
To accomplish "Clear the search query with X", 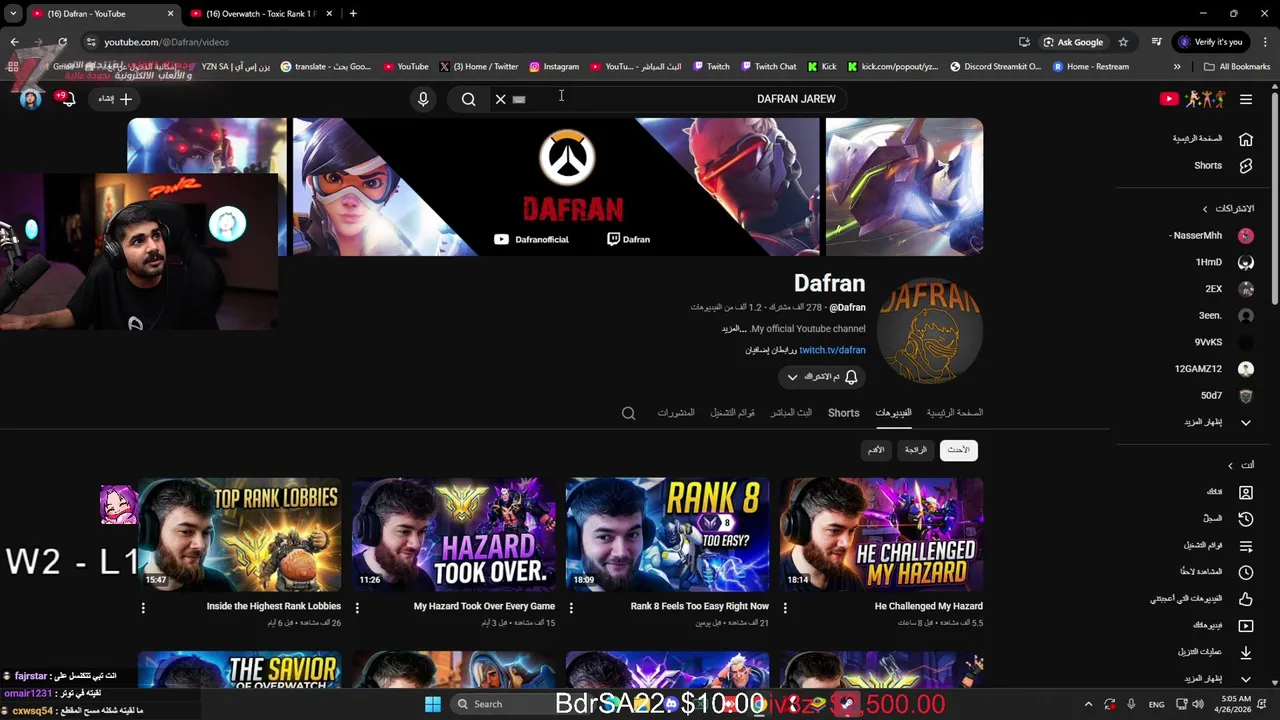I will tap(500, 99).
